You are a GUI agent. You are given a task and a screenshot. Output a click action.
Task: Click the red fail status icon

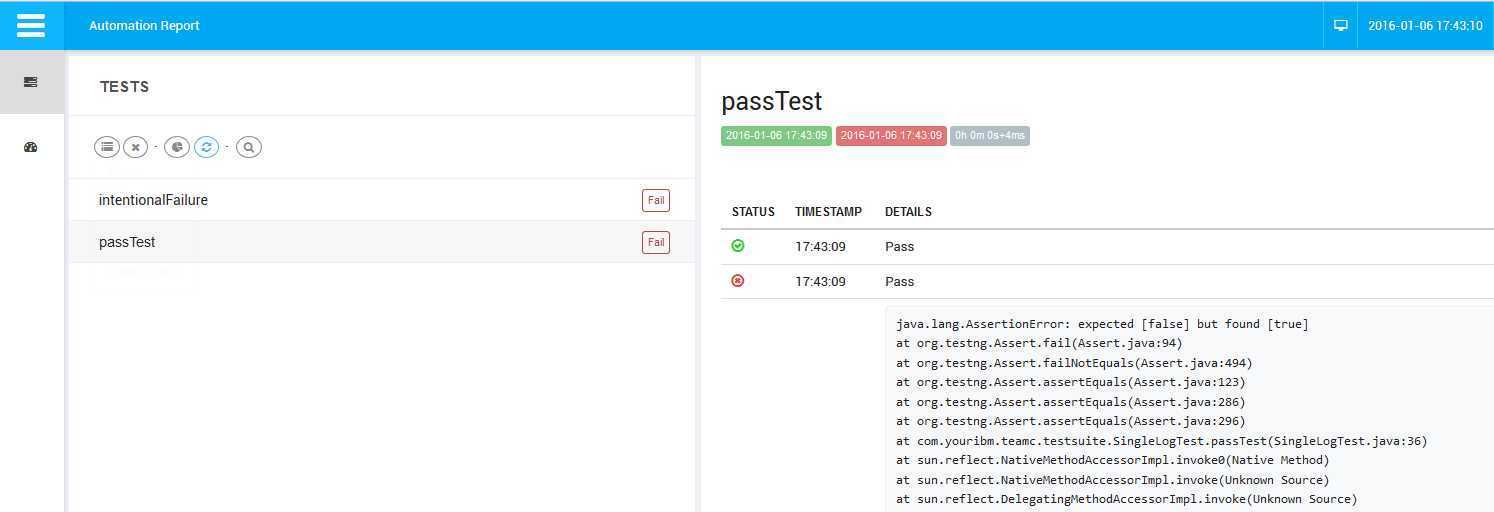tap(738, 281)
